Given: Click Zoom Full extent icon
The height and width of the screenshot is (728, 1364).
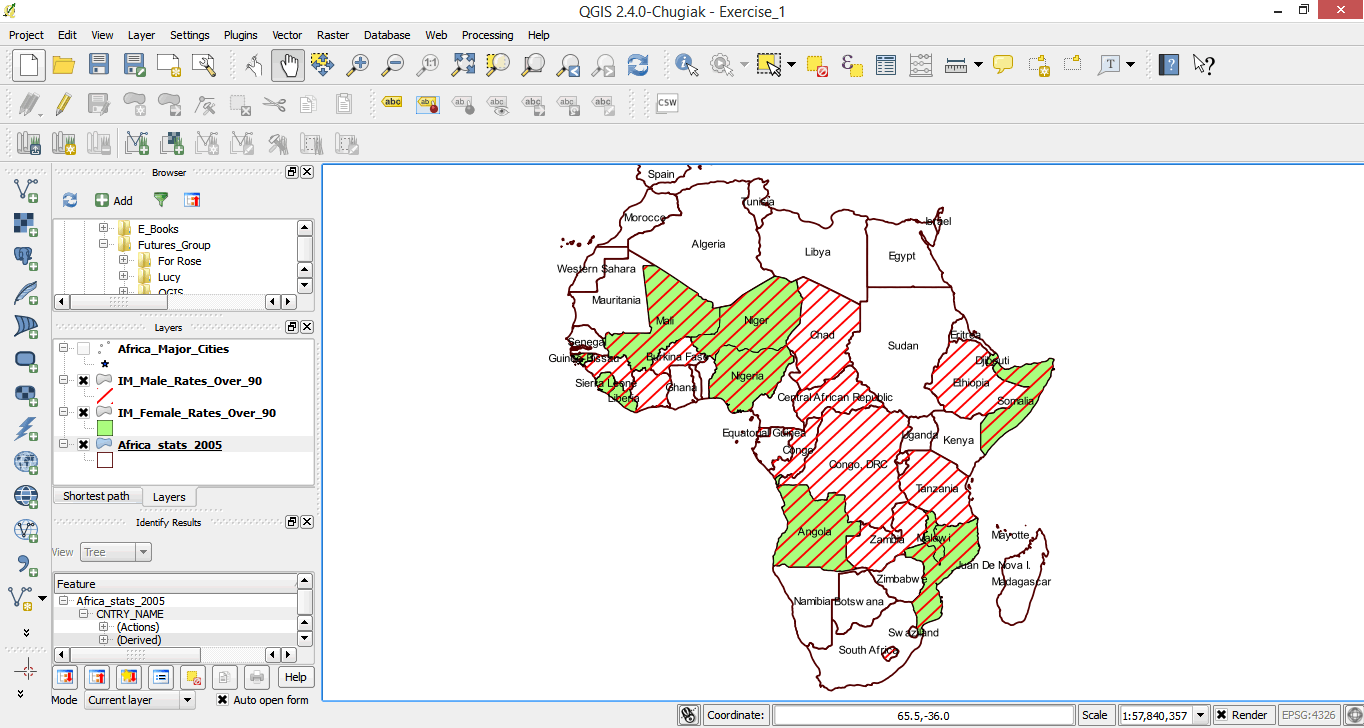Looking at the screenshot, I should (x=463, y=65).
